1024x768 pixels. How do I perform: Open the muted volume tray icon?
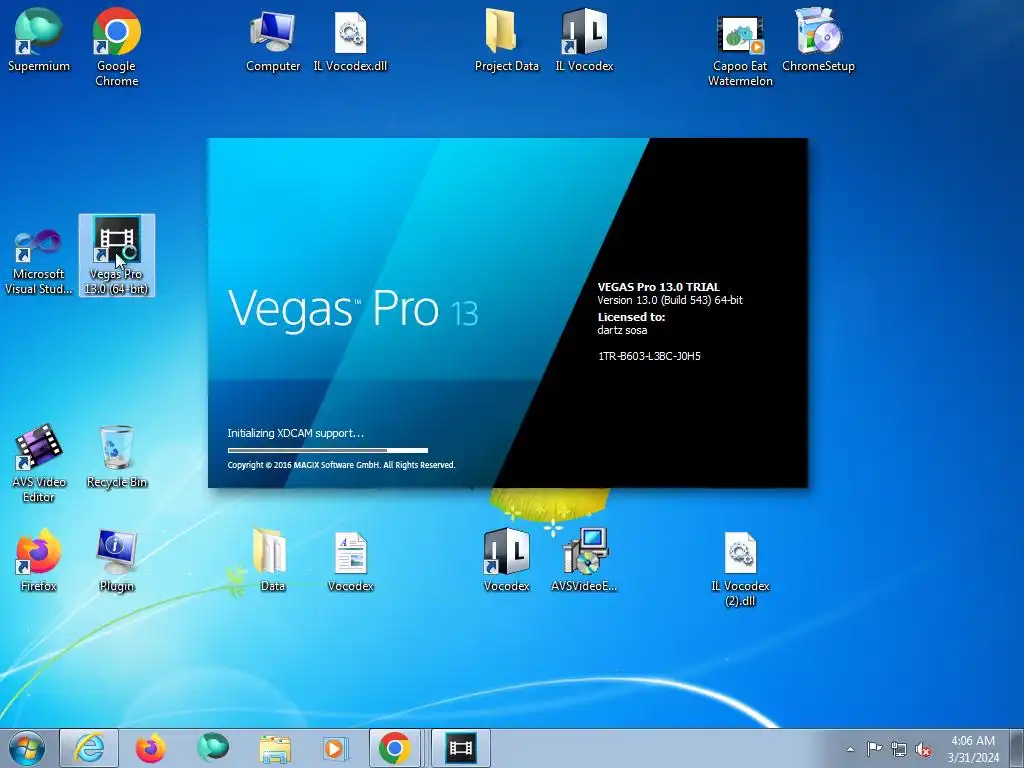923,749
